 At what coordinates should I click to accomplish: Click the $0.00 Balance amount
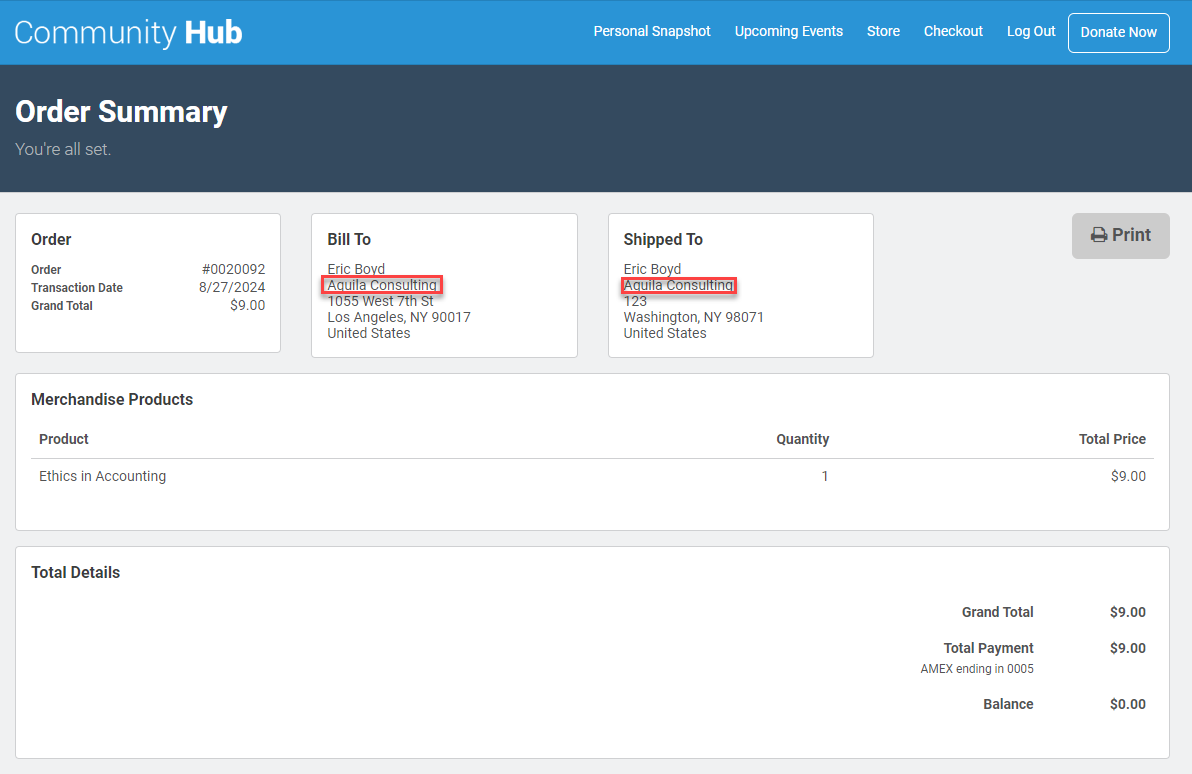pos(1127,704)
